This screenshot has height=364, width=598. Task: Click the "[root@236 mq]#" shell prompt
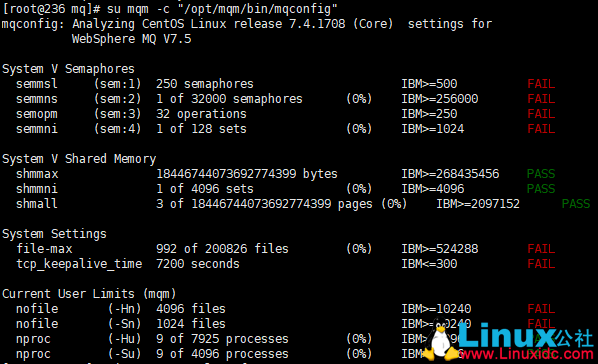click(x=51, y=9)
